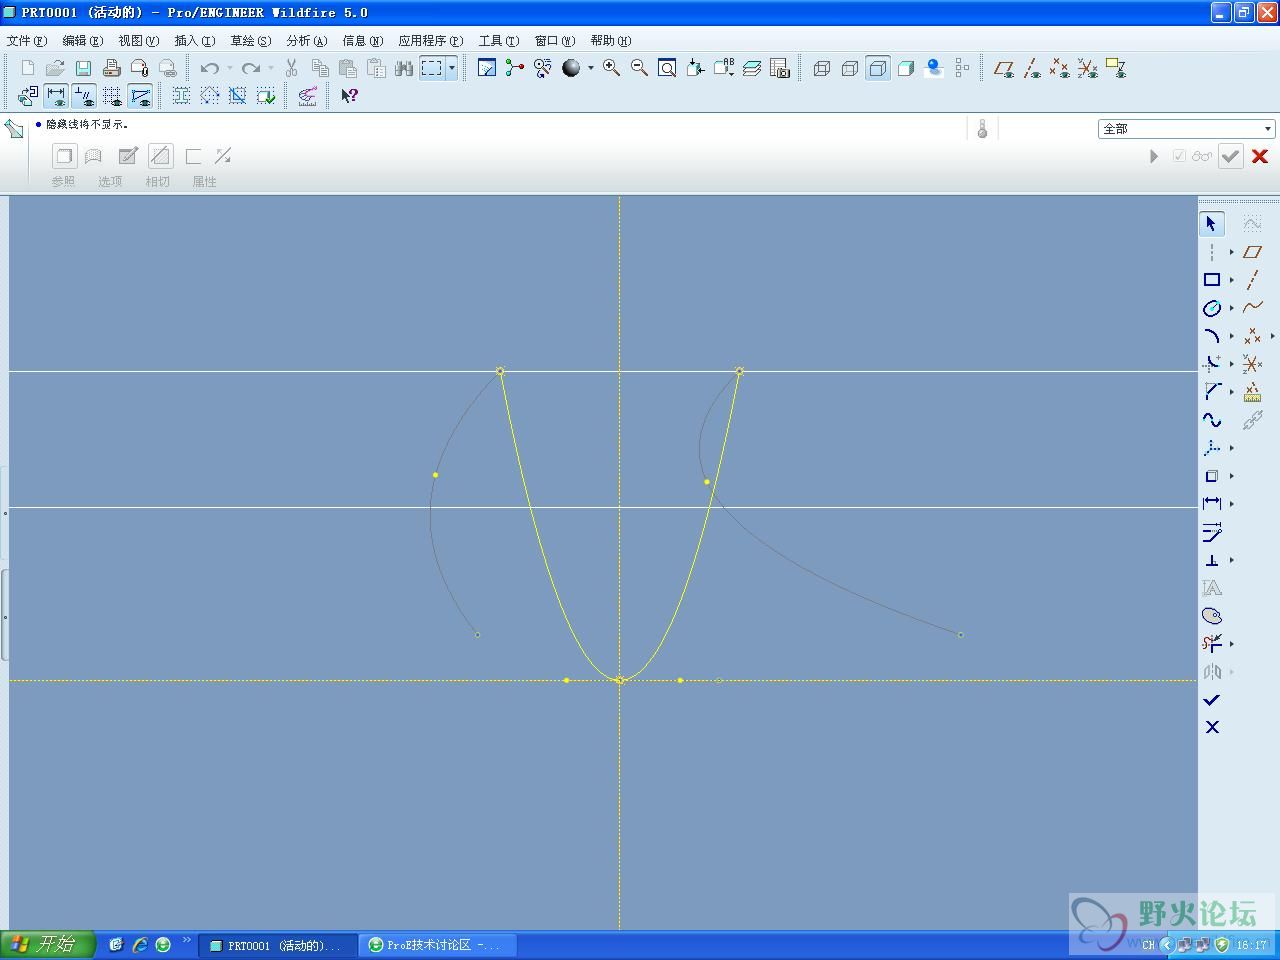
Task: Toggle coordinate system display
Action: [1088, 68]
